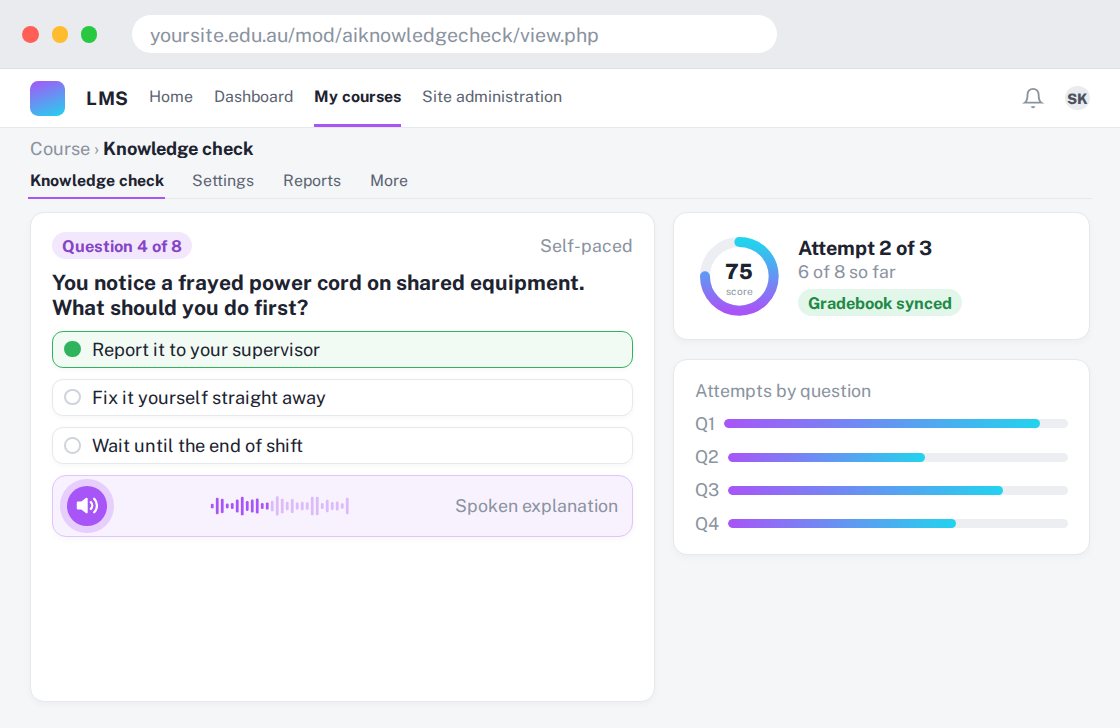Open My courses in navigation bar
The width and height of the screenshot is (1120, 728).
(x=358, y=96)
